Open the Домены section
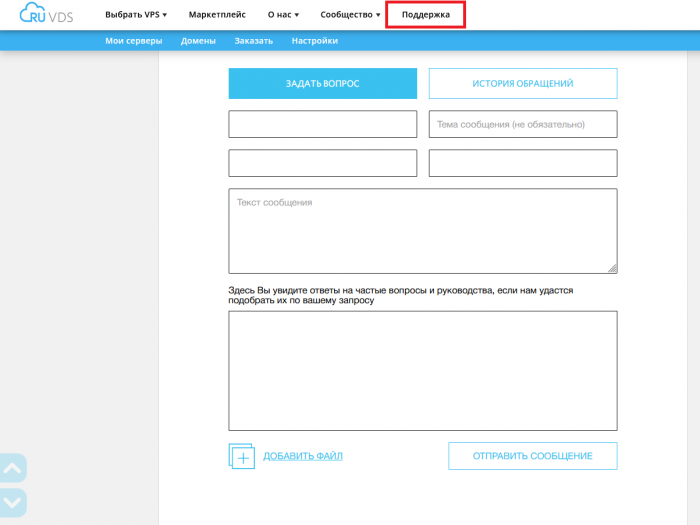The height and width of the screenshot is (525, 700). [x=198, y=41]
